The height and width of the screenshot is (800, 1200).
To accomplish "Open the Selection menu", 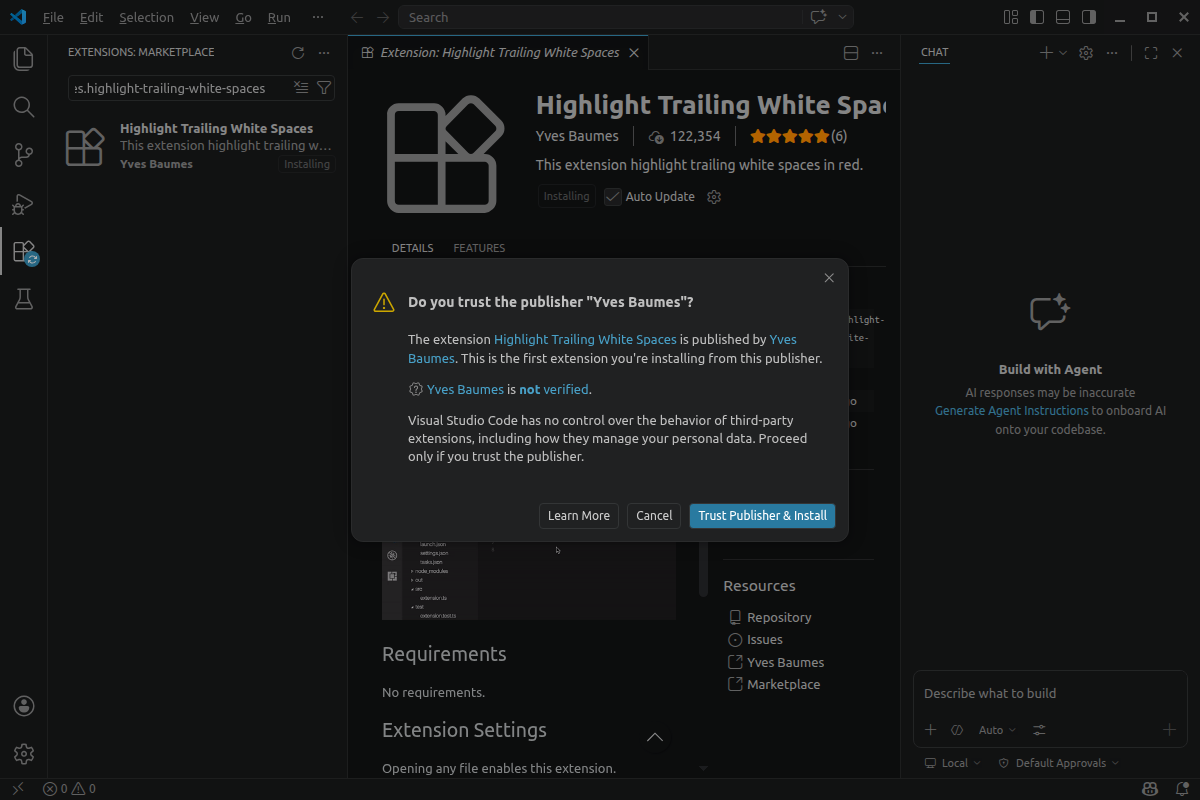I will [146, 17].
